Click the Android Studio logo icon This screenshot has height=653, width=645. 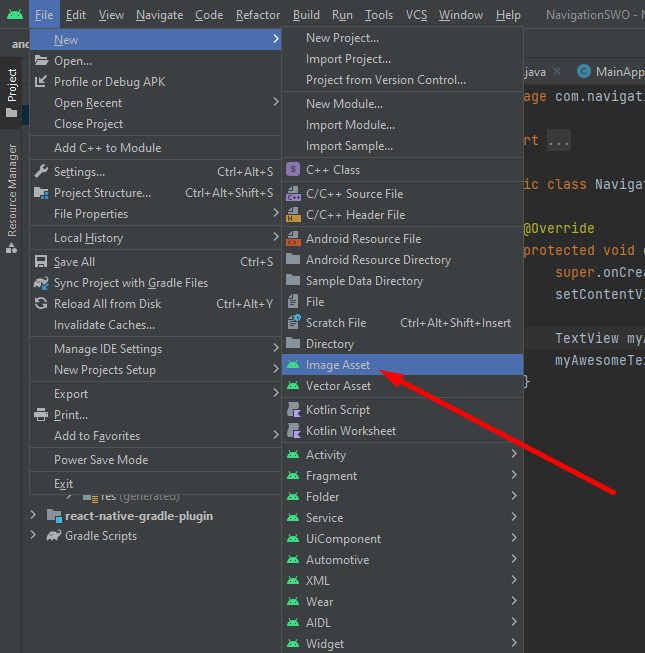(x=13, y=15)
